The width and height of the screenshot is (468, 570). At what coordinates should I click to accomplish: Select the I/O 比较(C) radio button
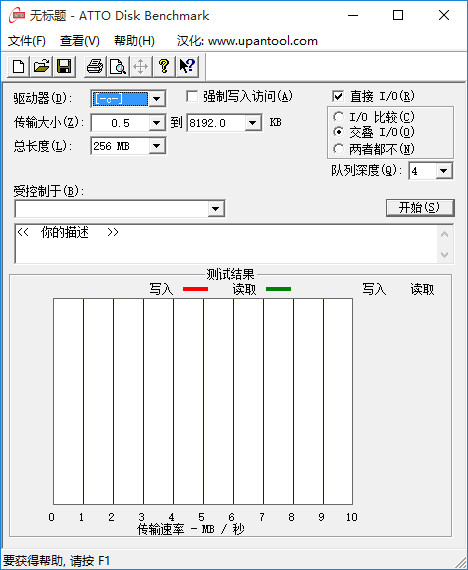338,117
